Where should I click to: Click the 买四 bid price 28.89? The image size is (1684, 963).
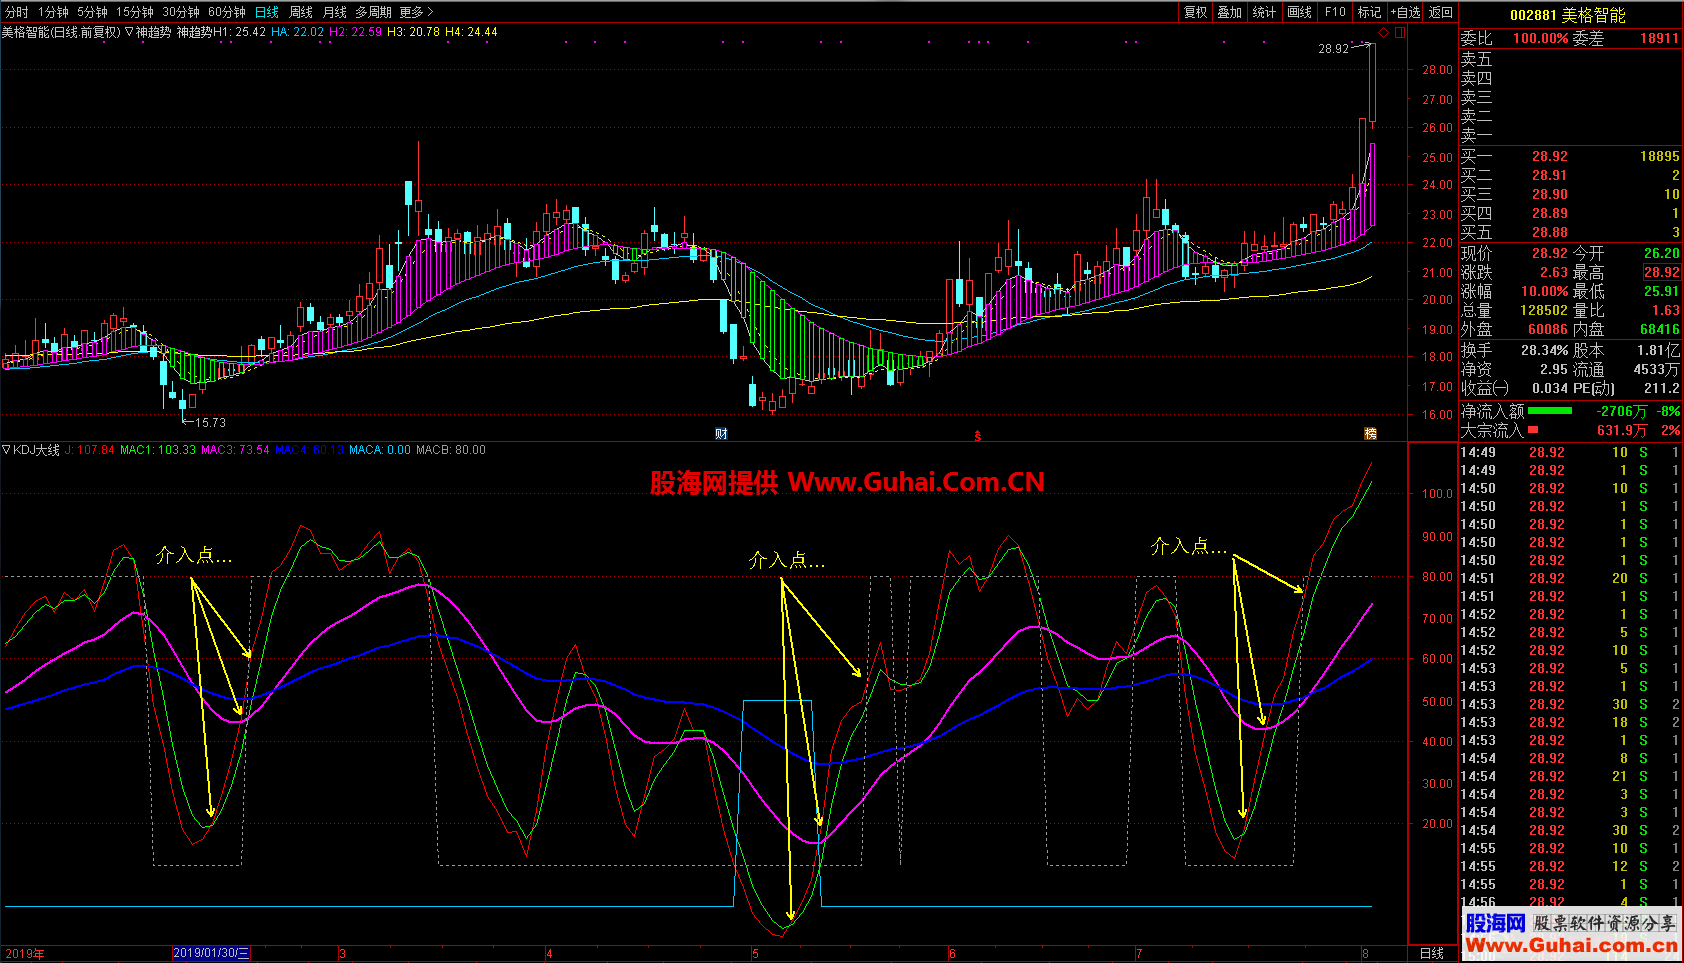pyautogui.click(x=1550, y=213)
